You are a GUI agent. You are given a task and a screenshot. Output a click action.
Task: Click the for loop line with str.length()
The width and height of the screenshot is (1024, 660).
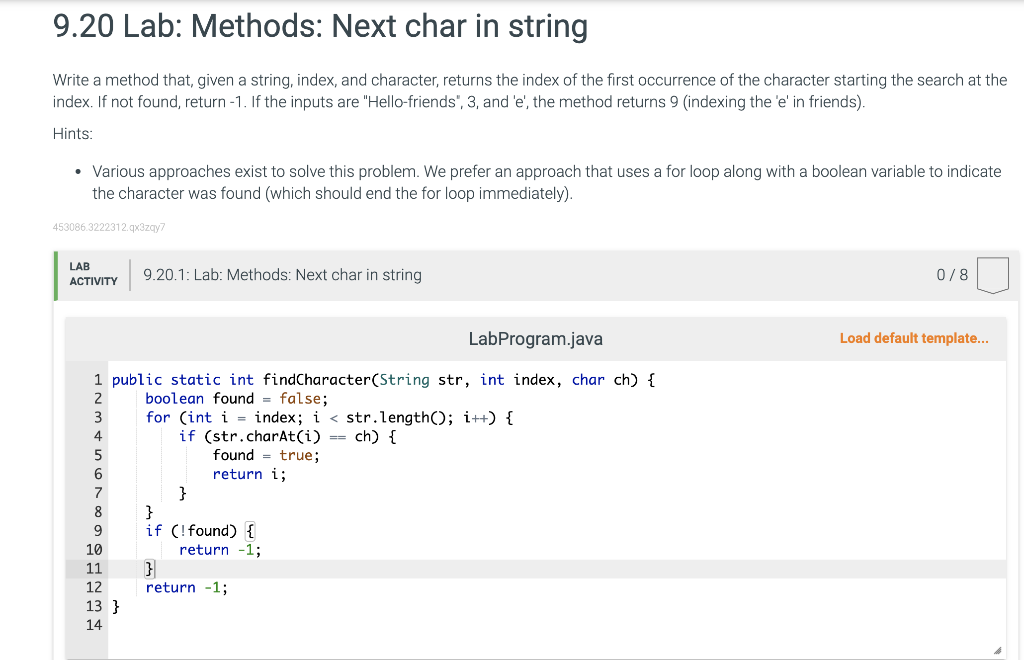point(329,418)
